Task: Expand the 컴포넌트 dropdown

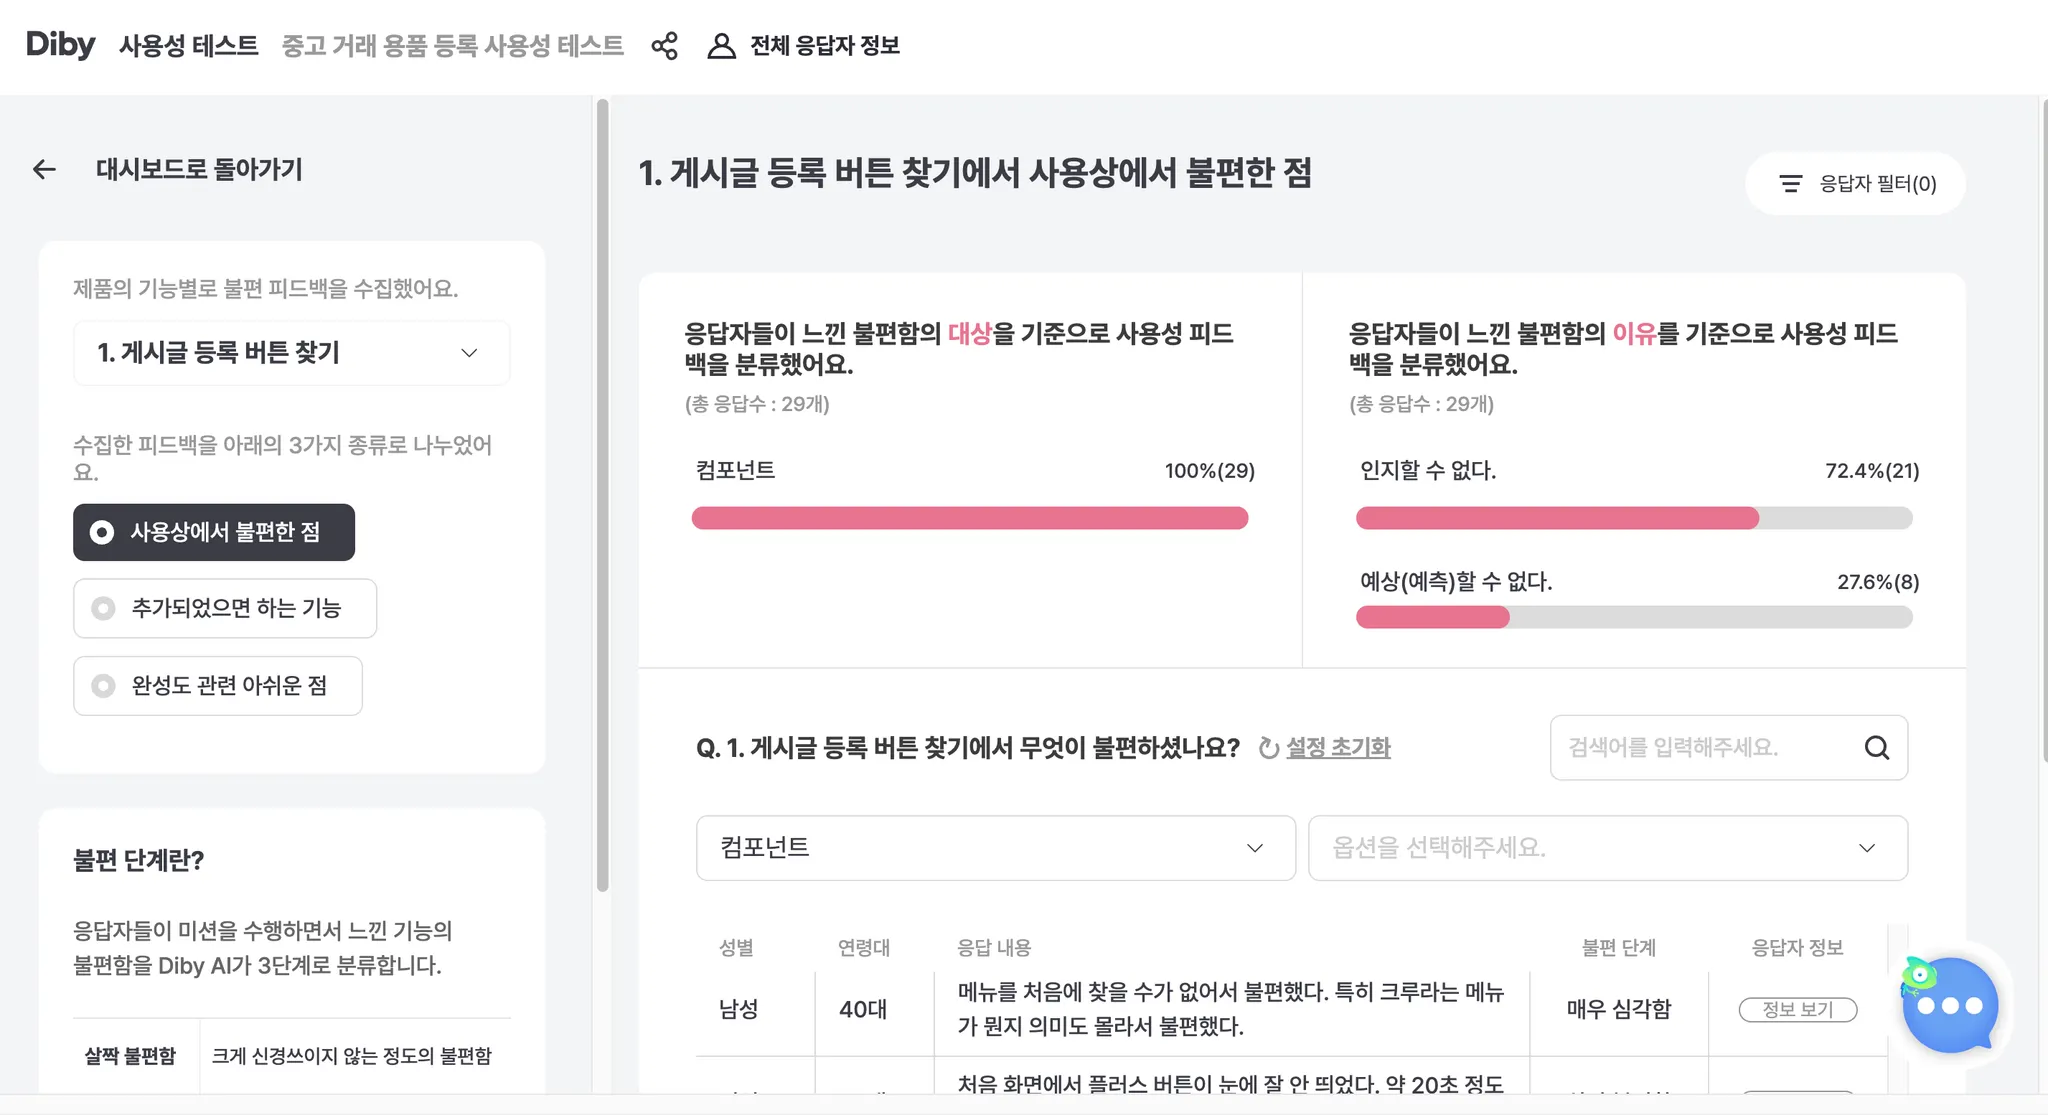Action: 995,848
